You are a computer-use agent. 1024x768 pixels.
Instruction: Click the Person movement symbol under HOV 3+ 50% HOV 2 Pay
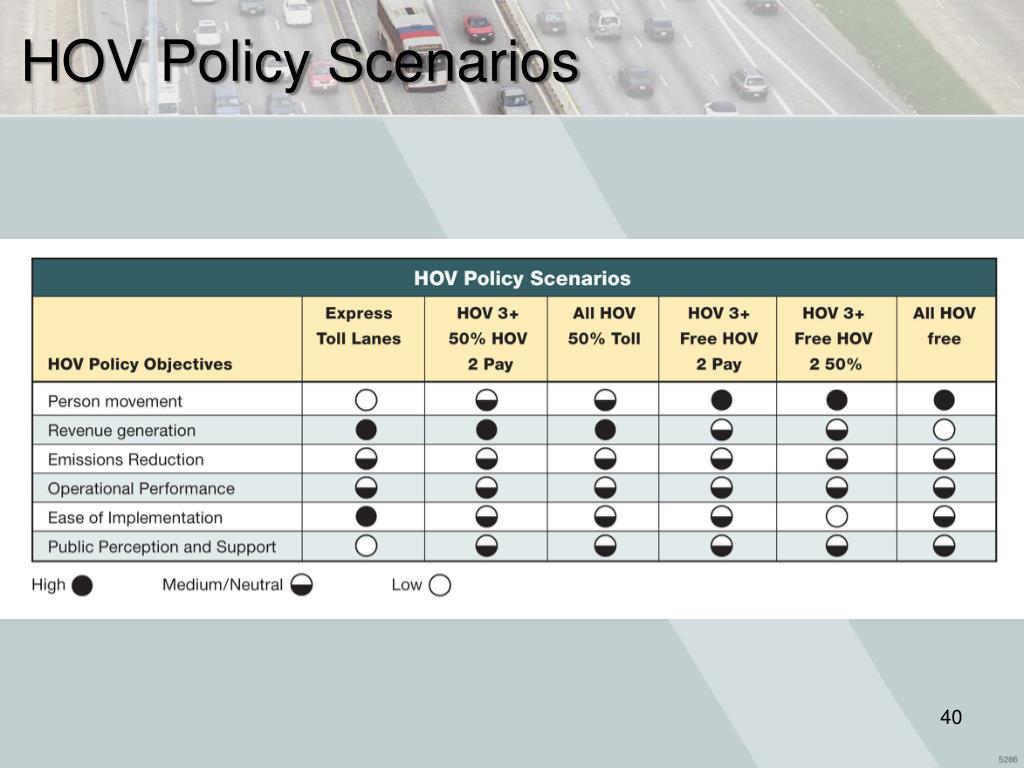click(487, 400)
